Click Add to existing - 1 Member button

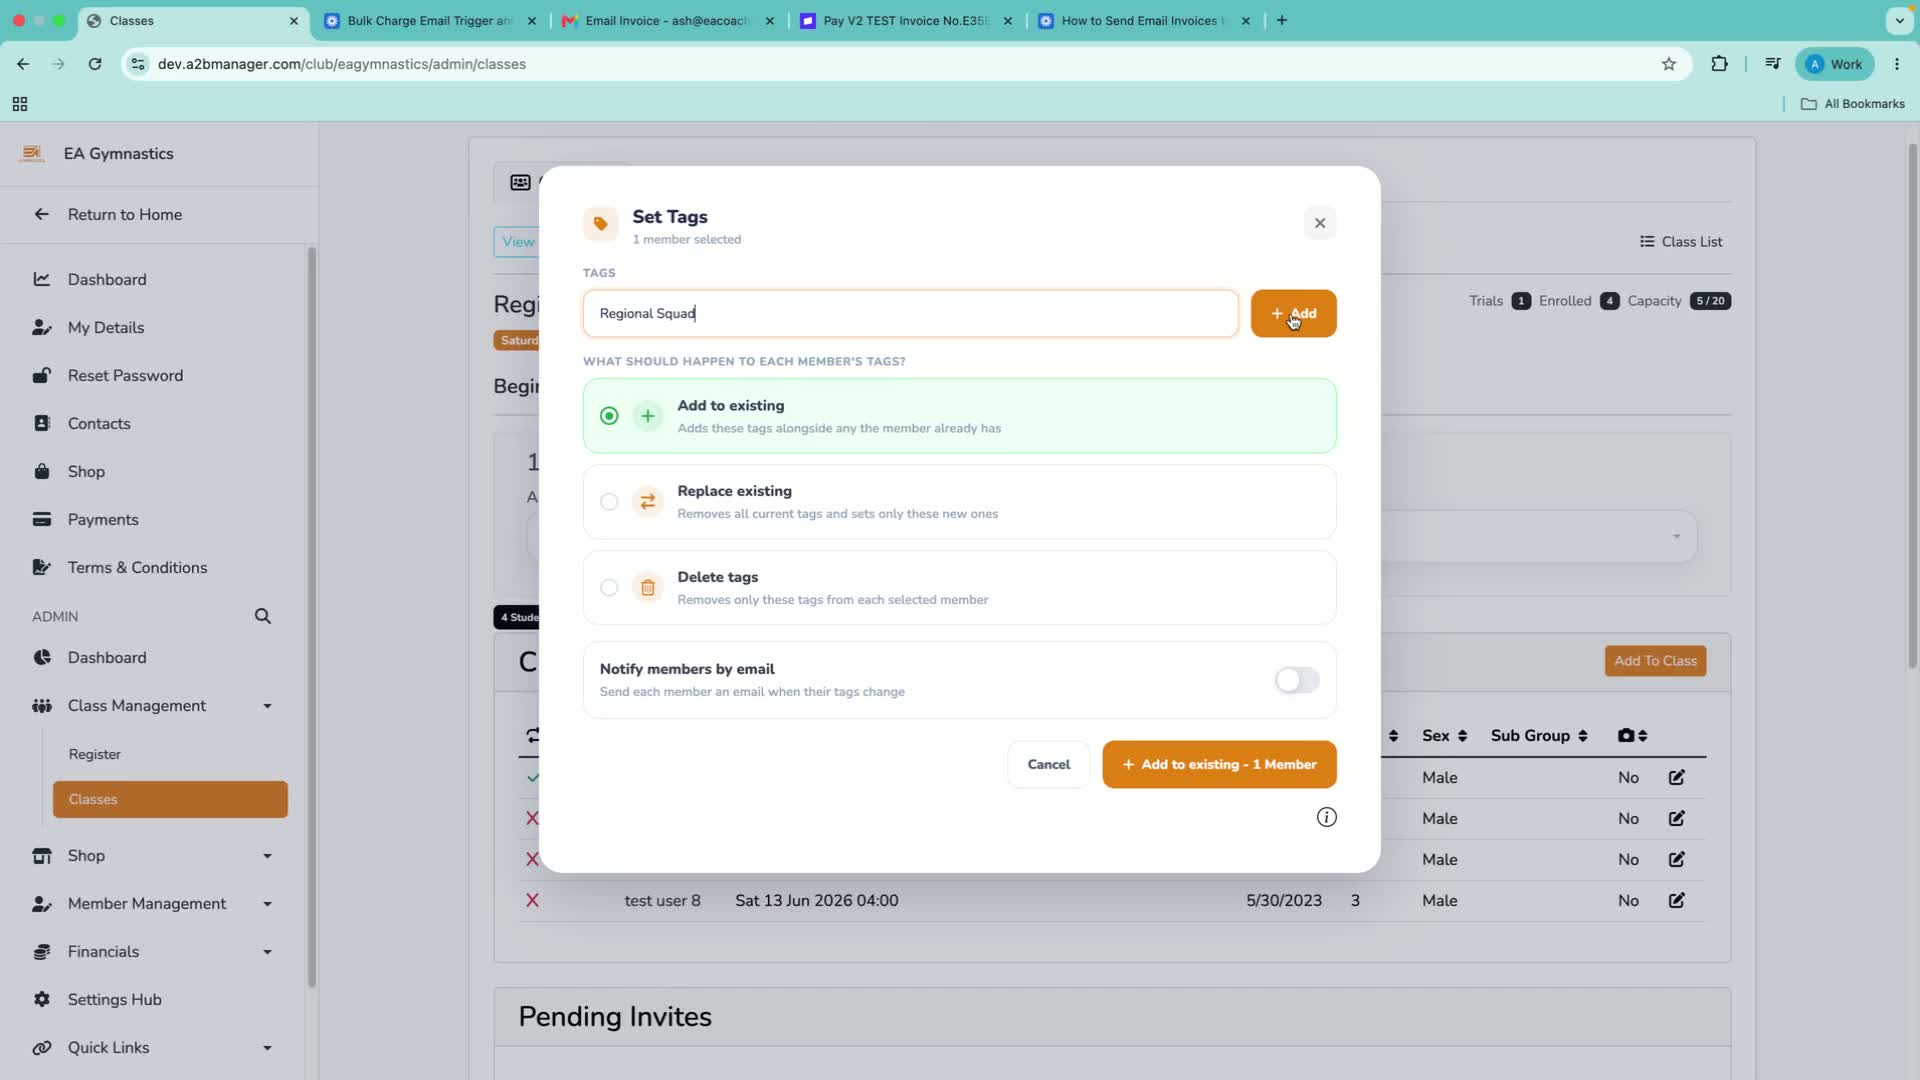[x=1219, y=764]
